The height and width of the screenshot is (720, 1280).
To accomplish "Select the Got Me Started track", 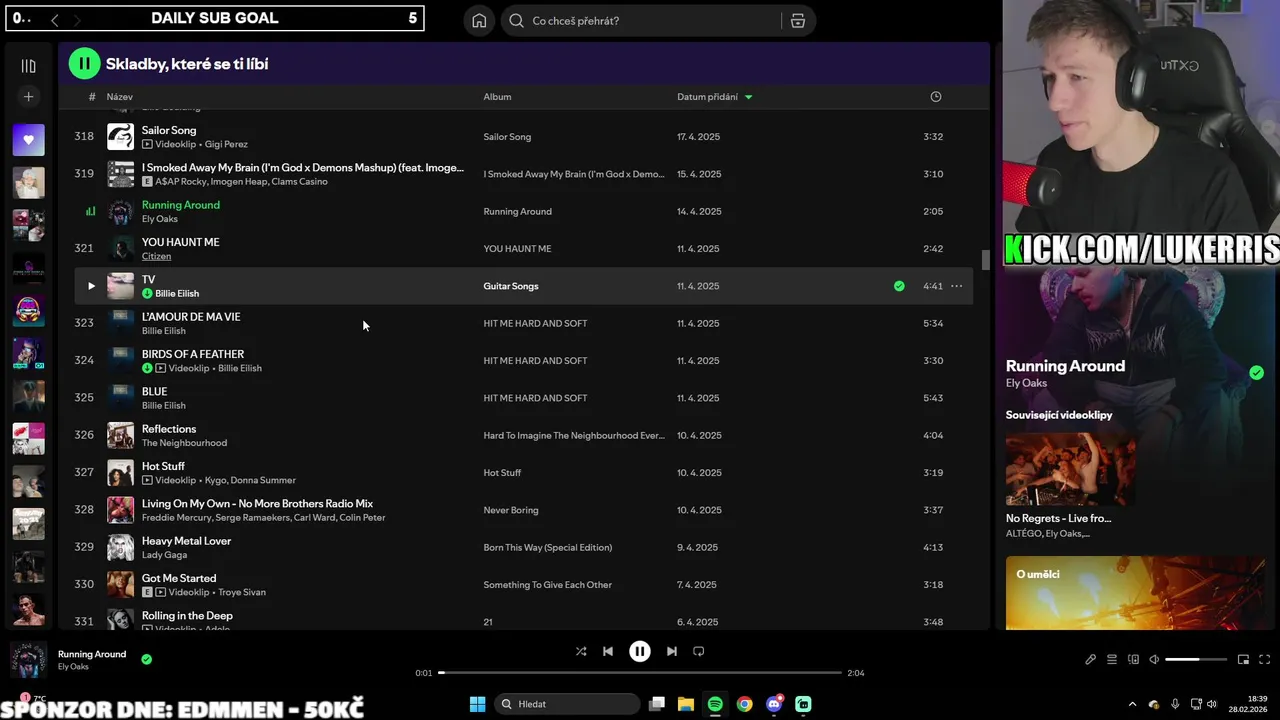I will tap(179, 578).
